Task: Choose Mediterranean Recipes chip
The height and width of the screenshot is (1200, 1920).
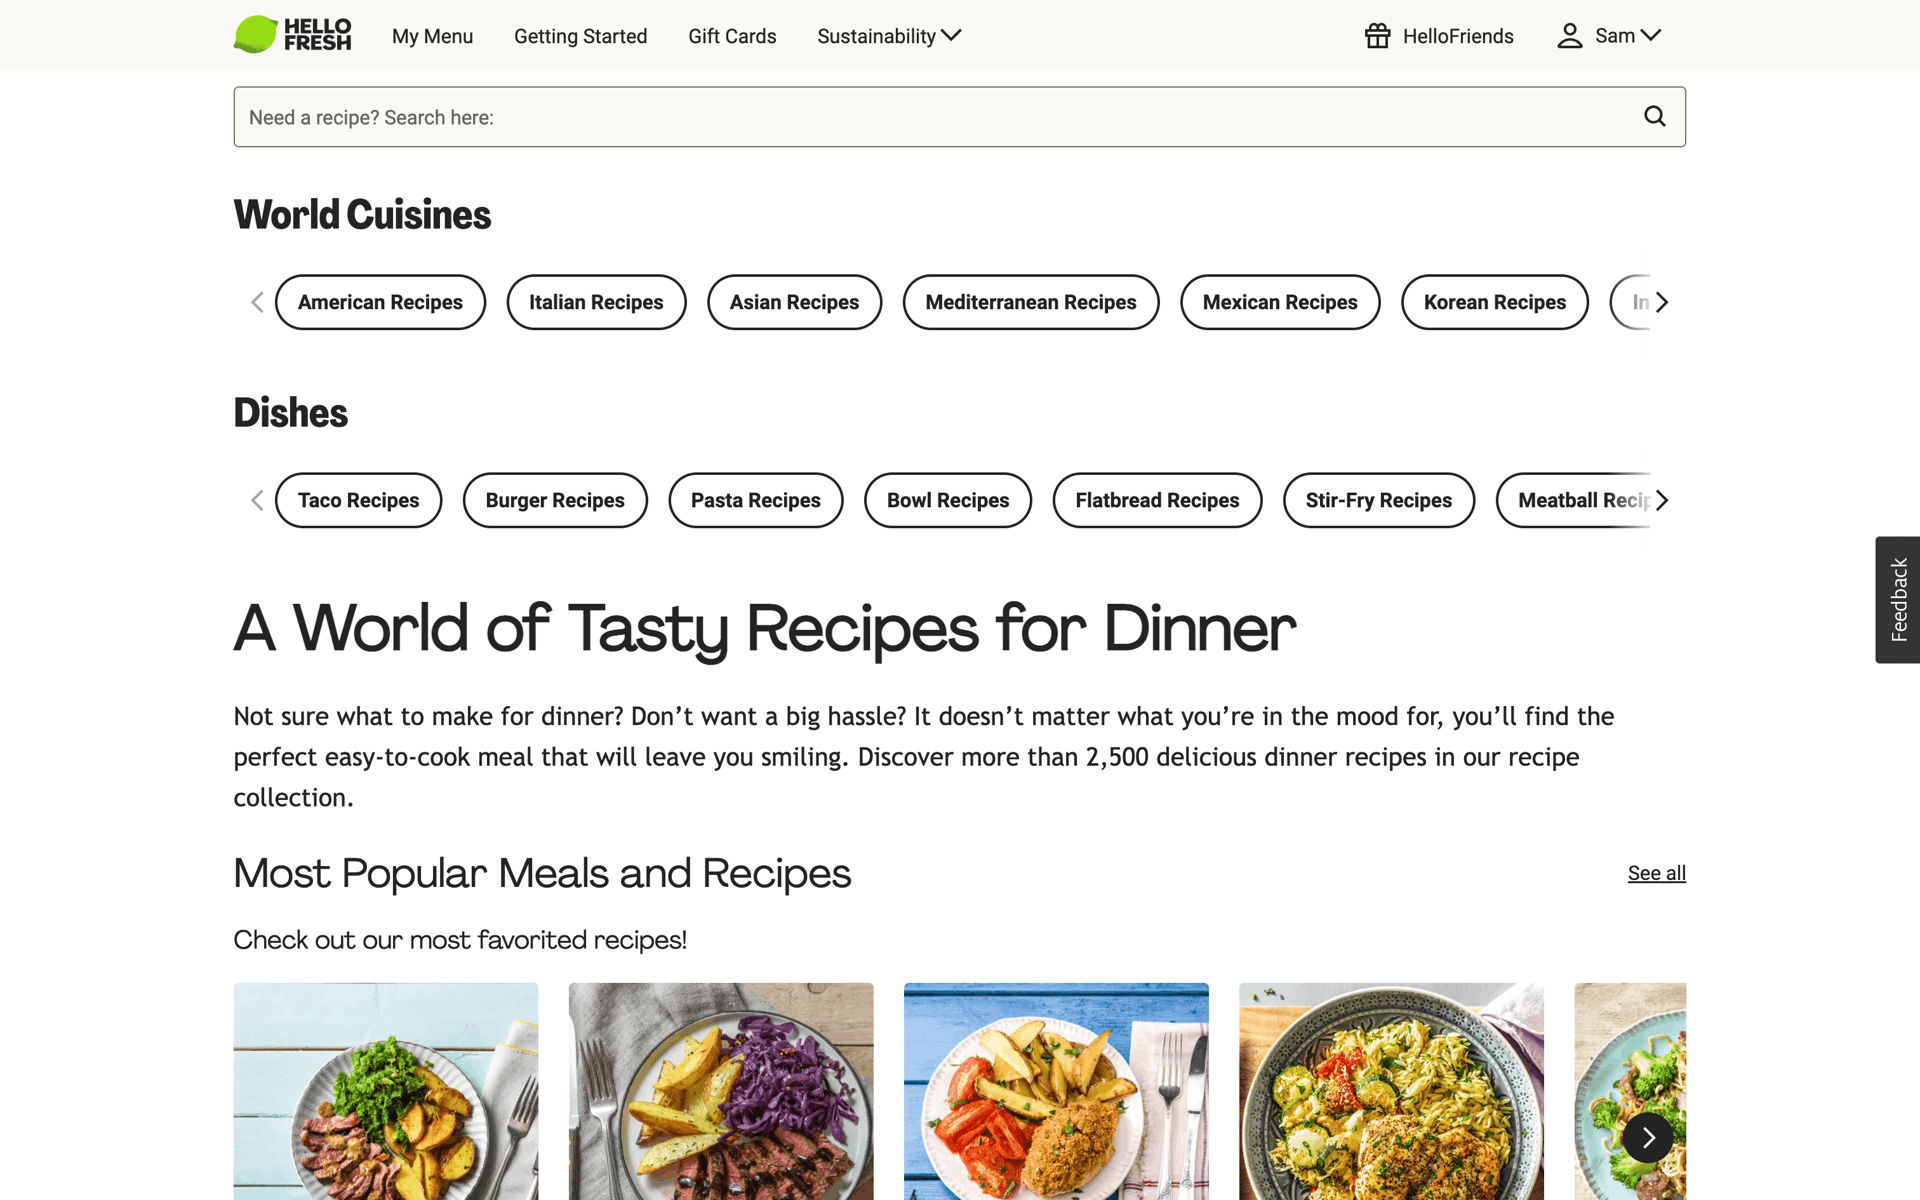Action: coord(1031,302)
